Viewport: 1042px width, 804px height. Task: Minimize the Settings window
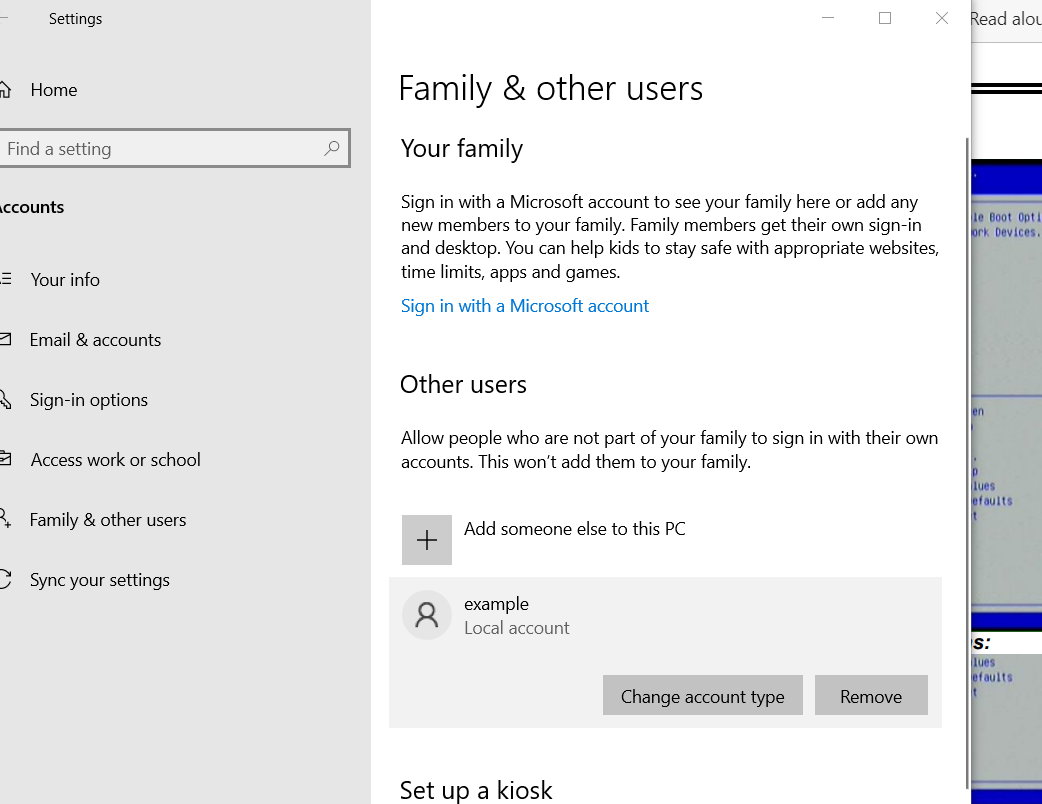click(x=828, y=19)
